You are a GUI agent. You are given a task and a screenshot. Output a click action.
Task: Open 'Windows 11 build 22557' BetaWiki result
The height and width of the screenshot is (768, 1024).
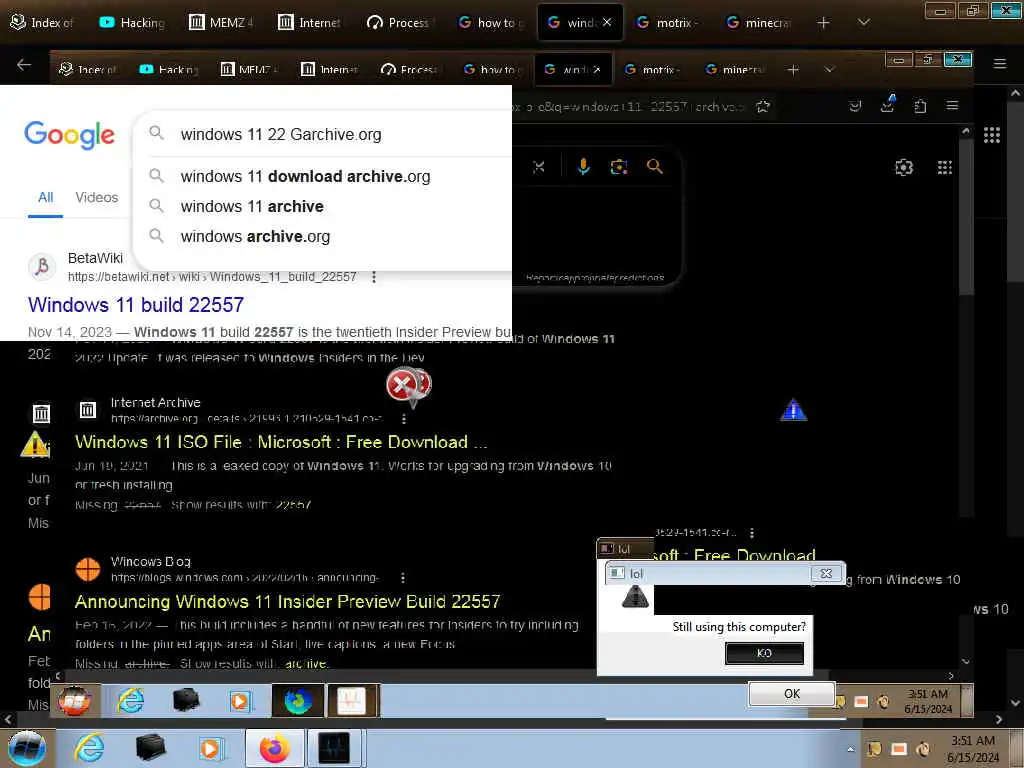point(136,304)
